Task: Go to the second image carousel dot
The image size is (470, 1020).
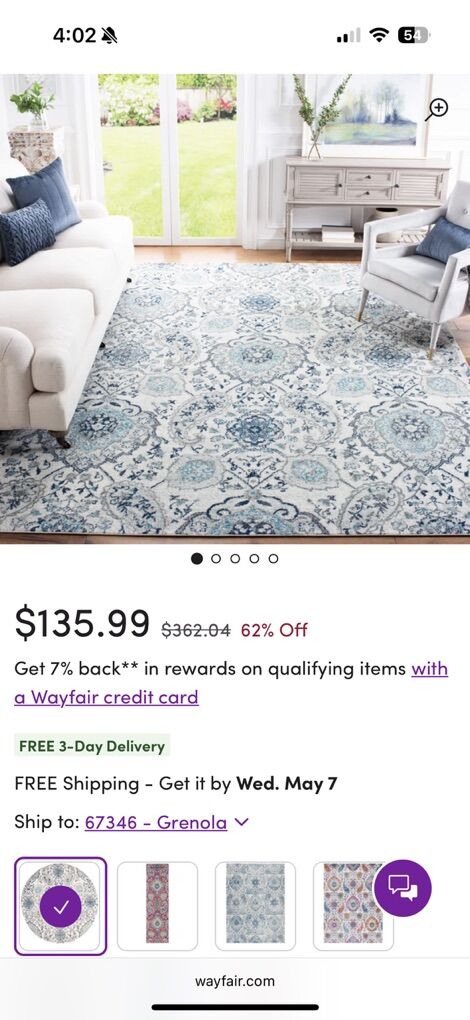Action: 216,558
